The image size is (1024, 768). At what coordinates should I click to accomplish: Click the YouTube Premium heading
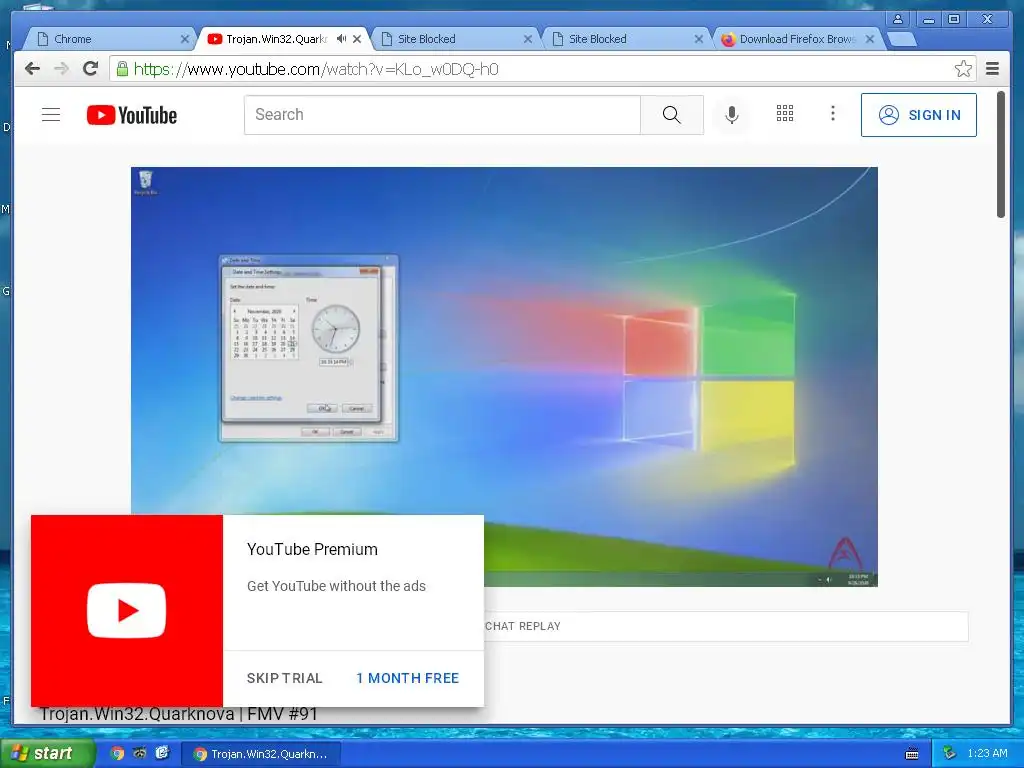pyautogui.click(x=312, y=549)
